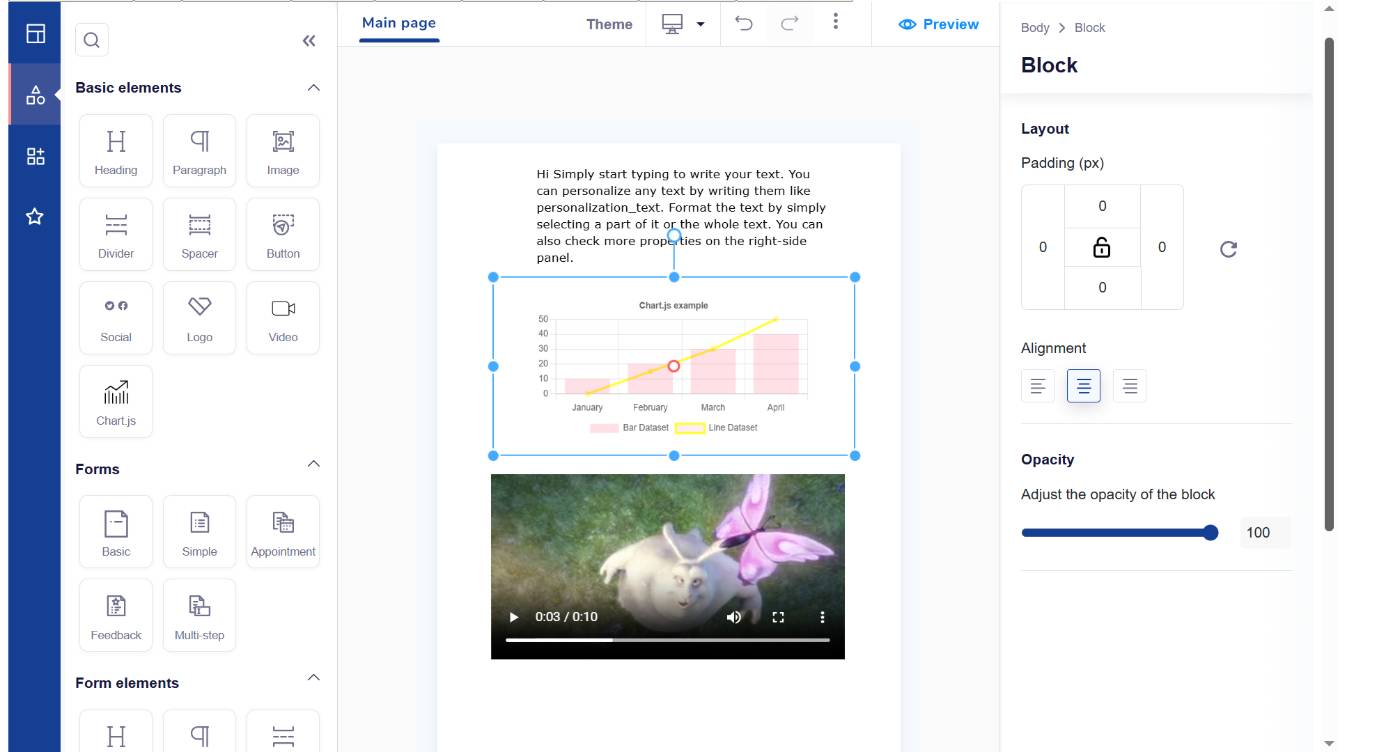Set block alignment to left

pos(1038,386)
